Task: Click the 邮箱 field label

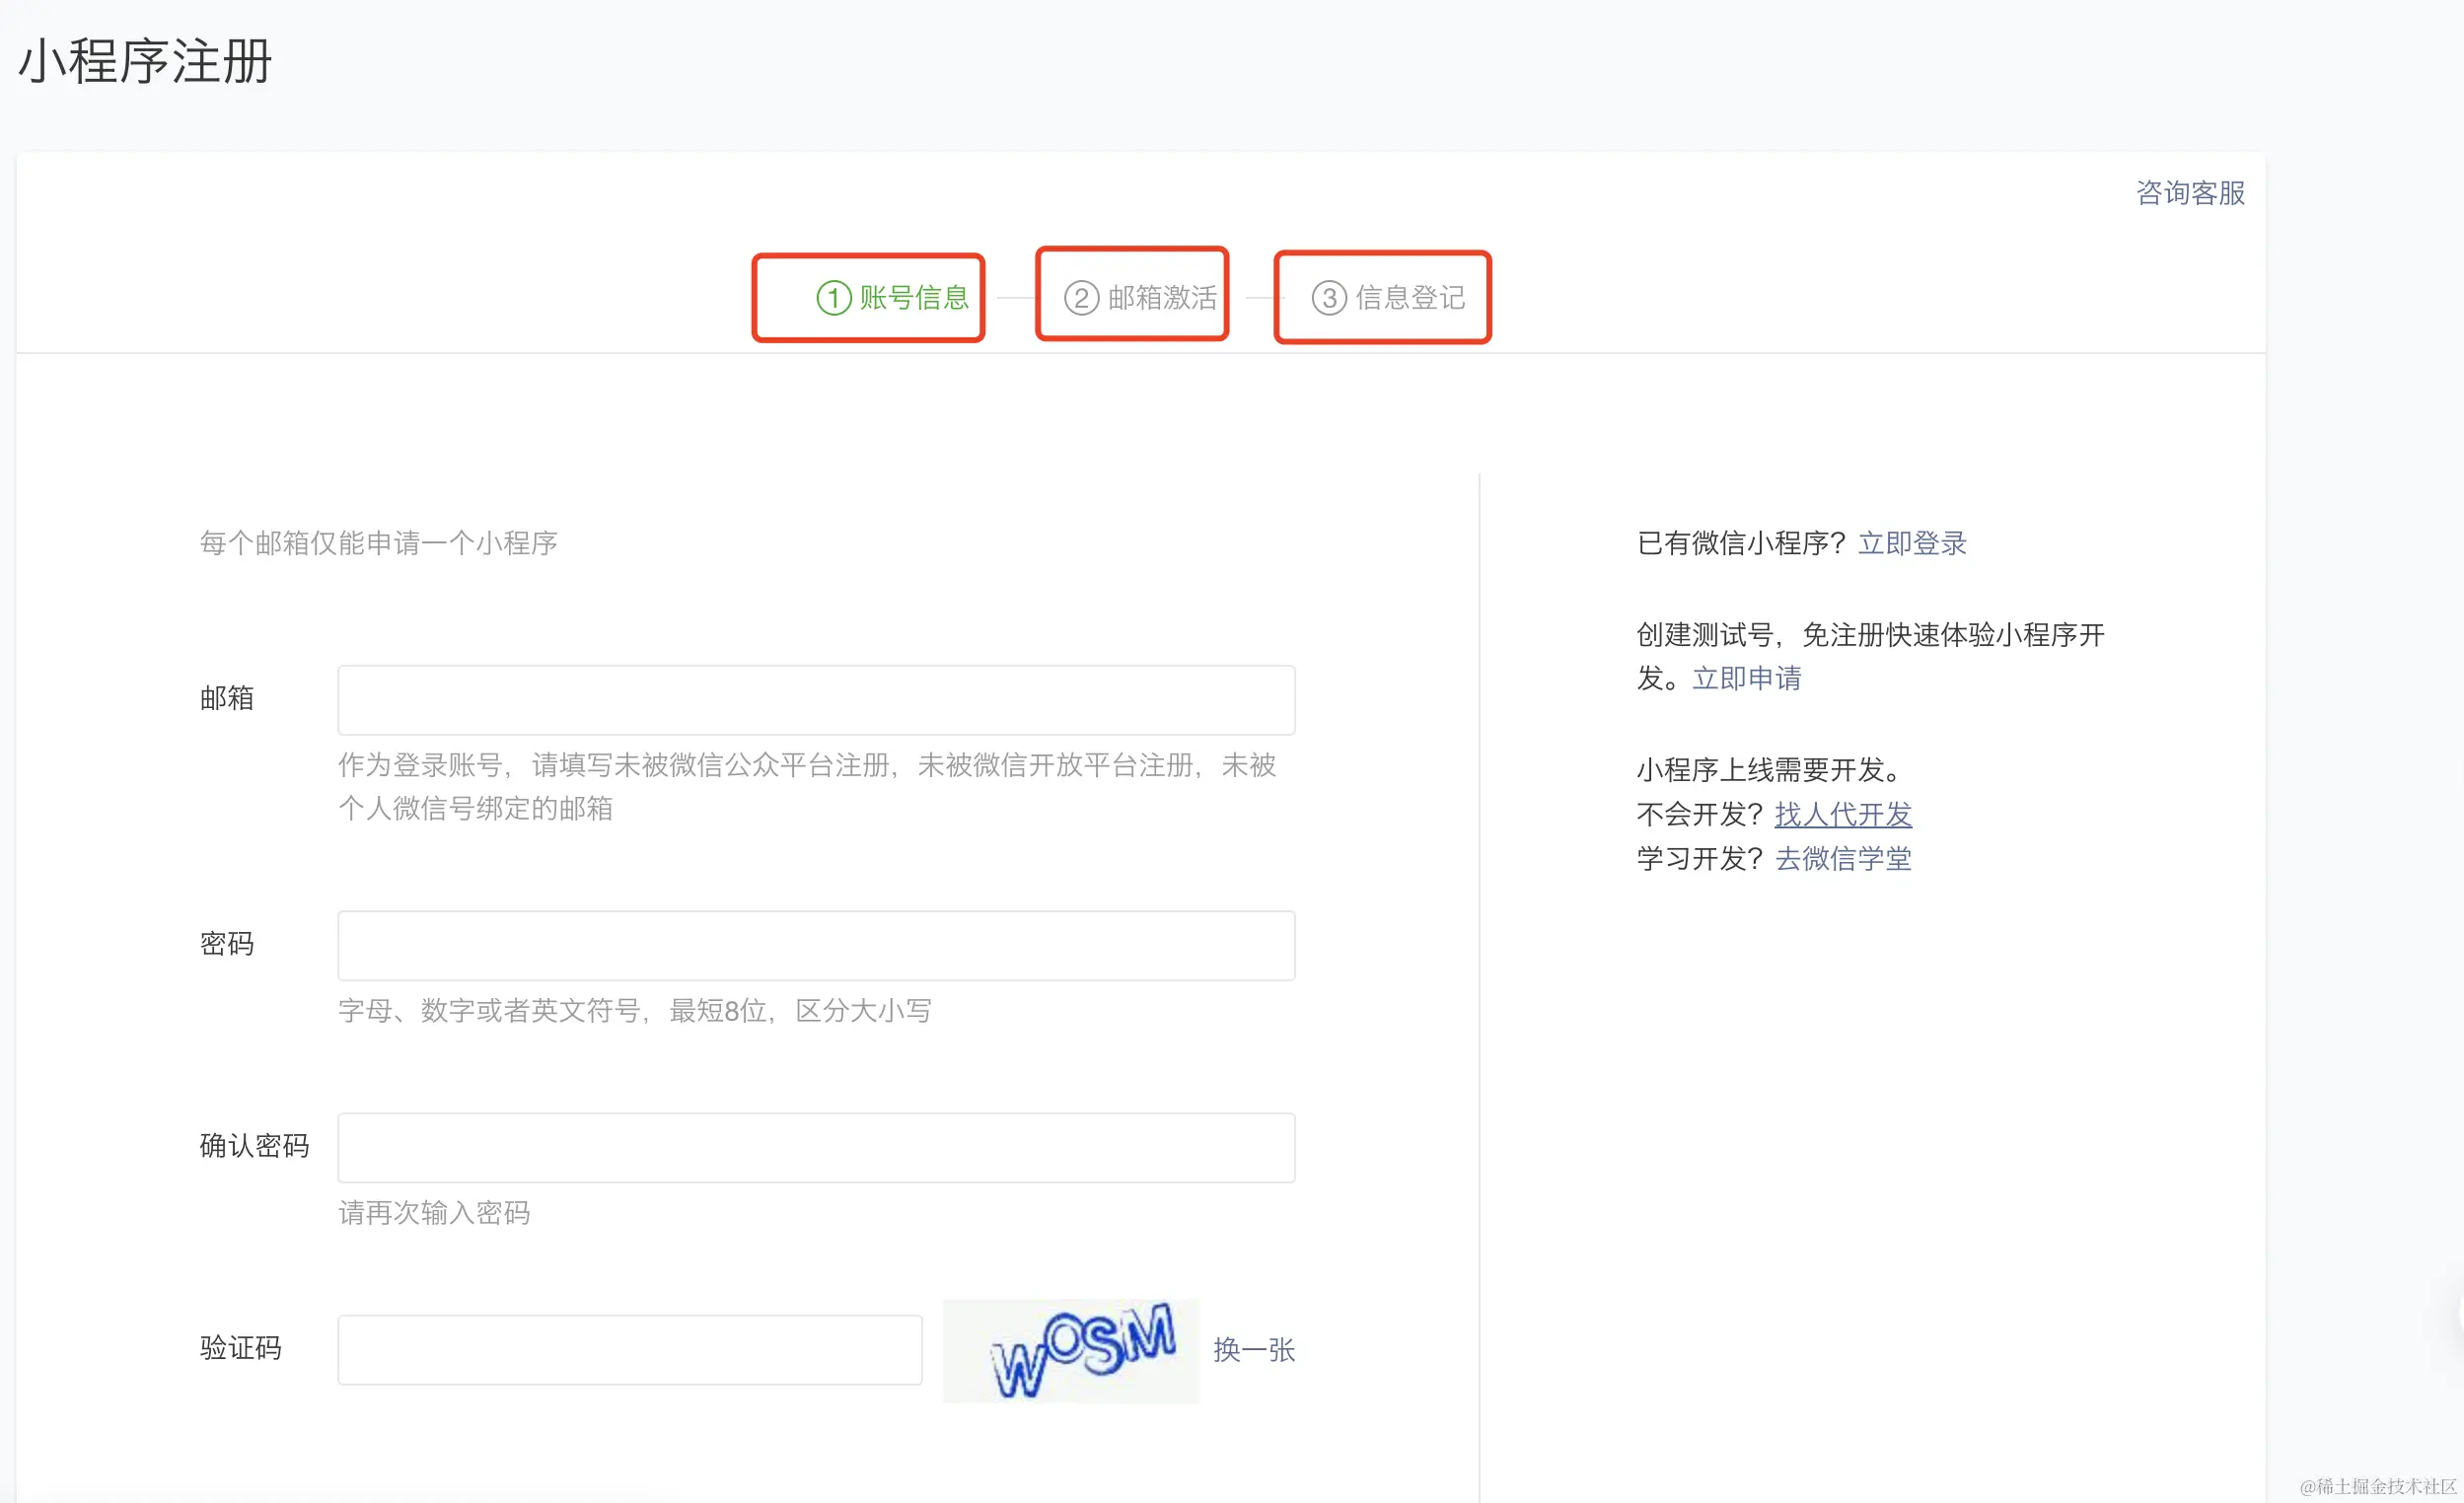Action: tap(227, 698)
